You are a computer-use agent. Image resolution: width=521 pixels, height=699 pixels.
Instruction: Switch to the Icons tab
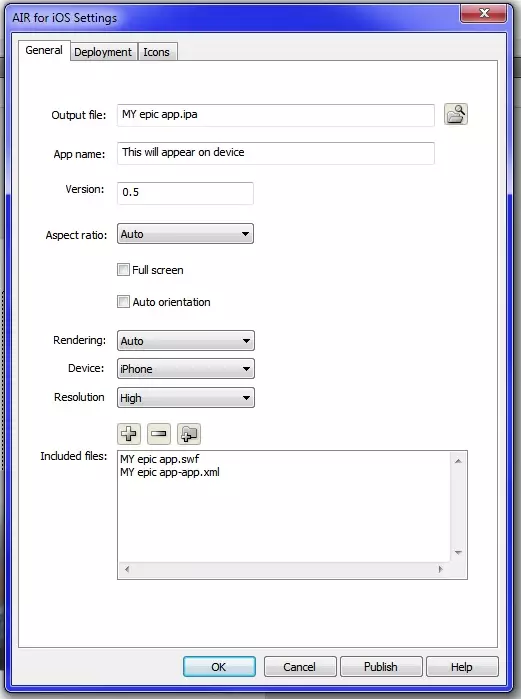point(157,52)
